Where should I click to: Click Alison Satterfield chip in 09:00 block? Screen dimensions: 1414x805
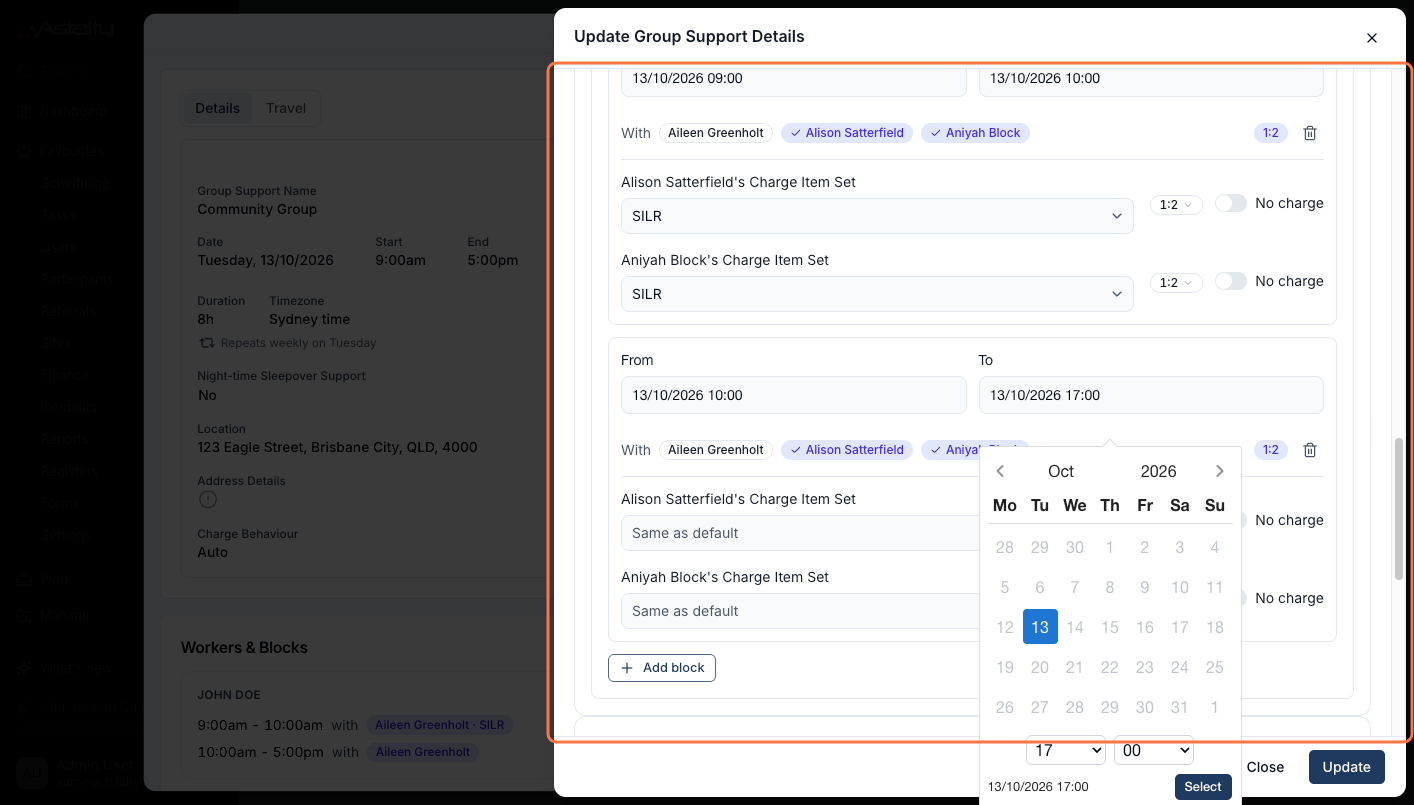coord(847,133)
